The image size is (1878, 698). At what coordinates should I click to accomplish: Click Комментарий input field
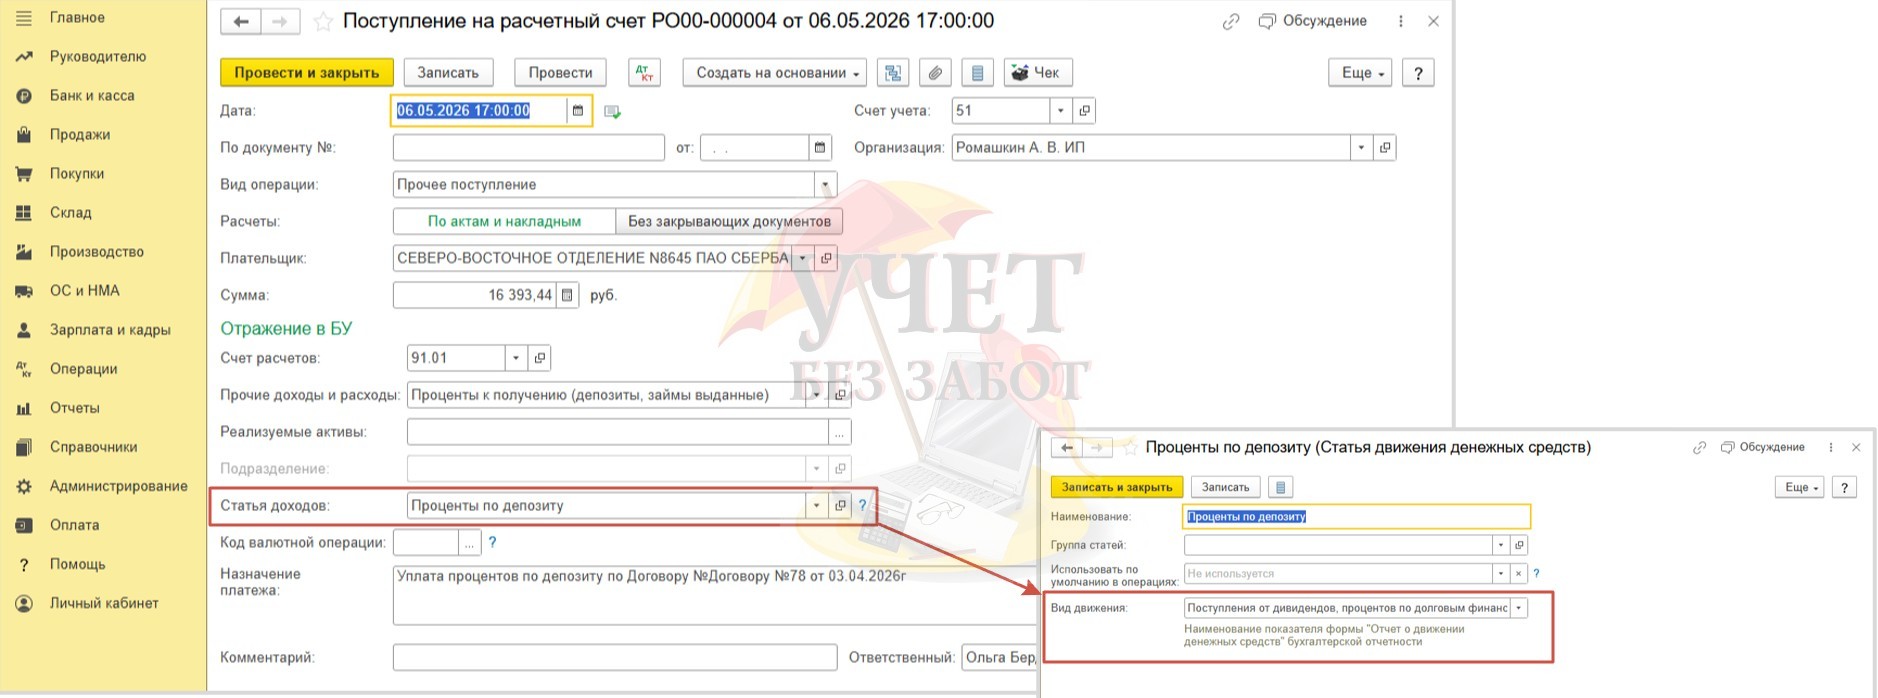click(x=615, y=657)
